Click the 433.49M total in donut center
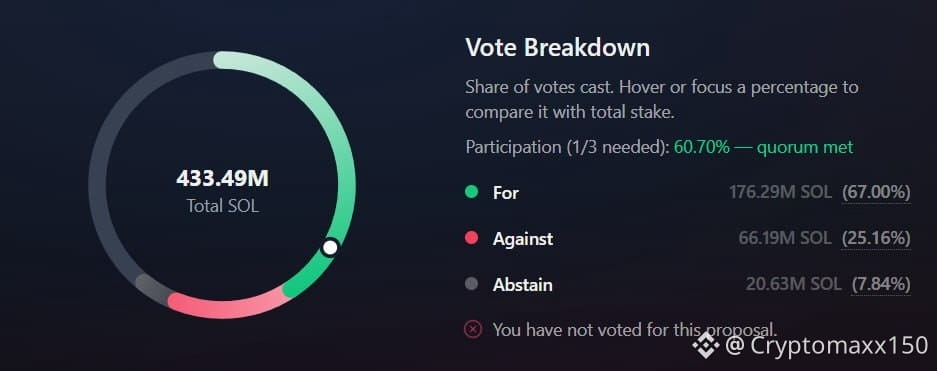The height and width of the screenshot is (371, 937). [222, 178]
